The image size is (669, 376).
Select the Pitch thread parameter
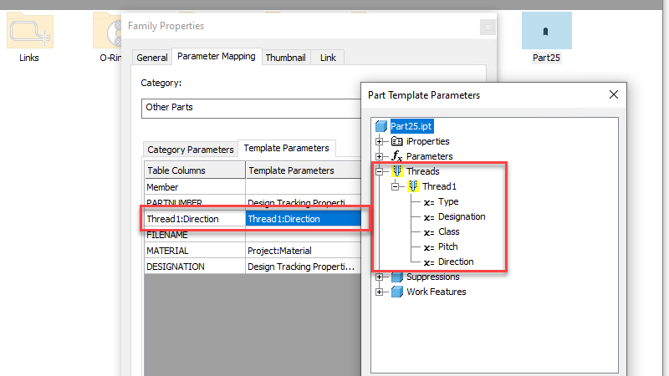[448, 247]
